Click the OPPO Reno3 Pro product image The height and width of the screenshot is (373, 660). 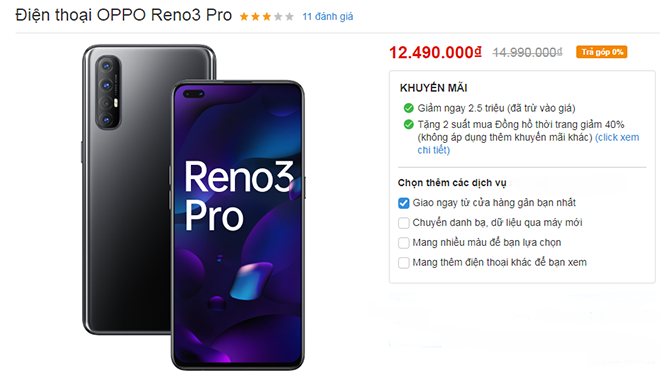[193, 207]
